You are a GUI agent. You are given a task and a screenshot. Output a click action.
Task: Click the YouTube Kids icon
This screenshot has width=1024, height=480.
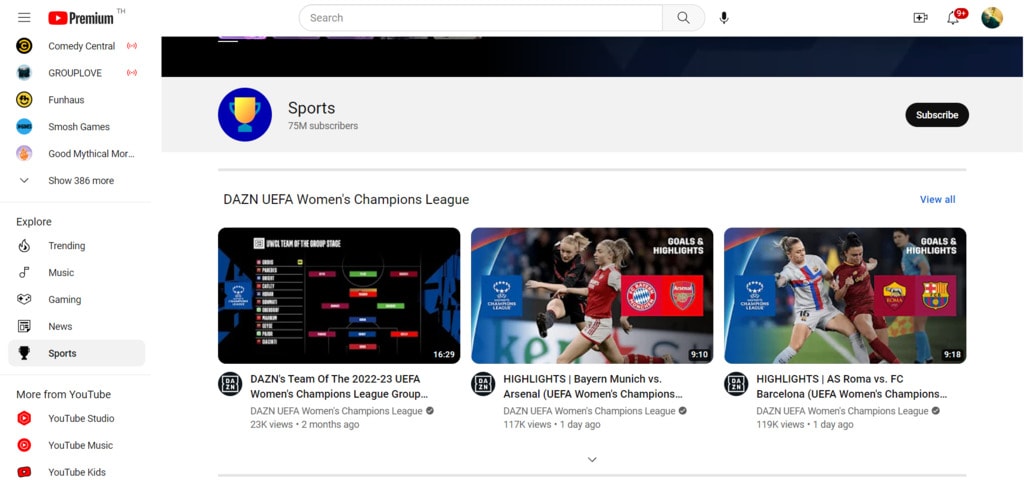[24, 472]
